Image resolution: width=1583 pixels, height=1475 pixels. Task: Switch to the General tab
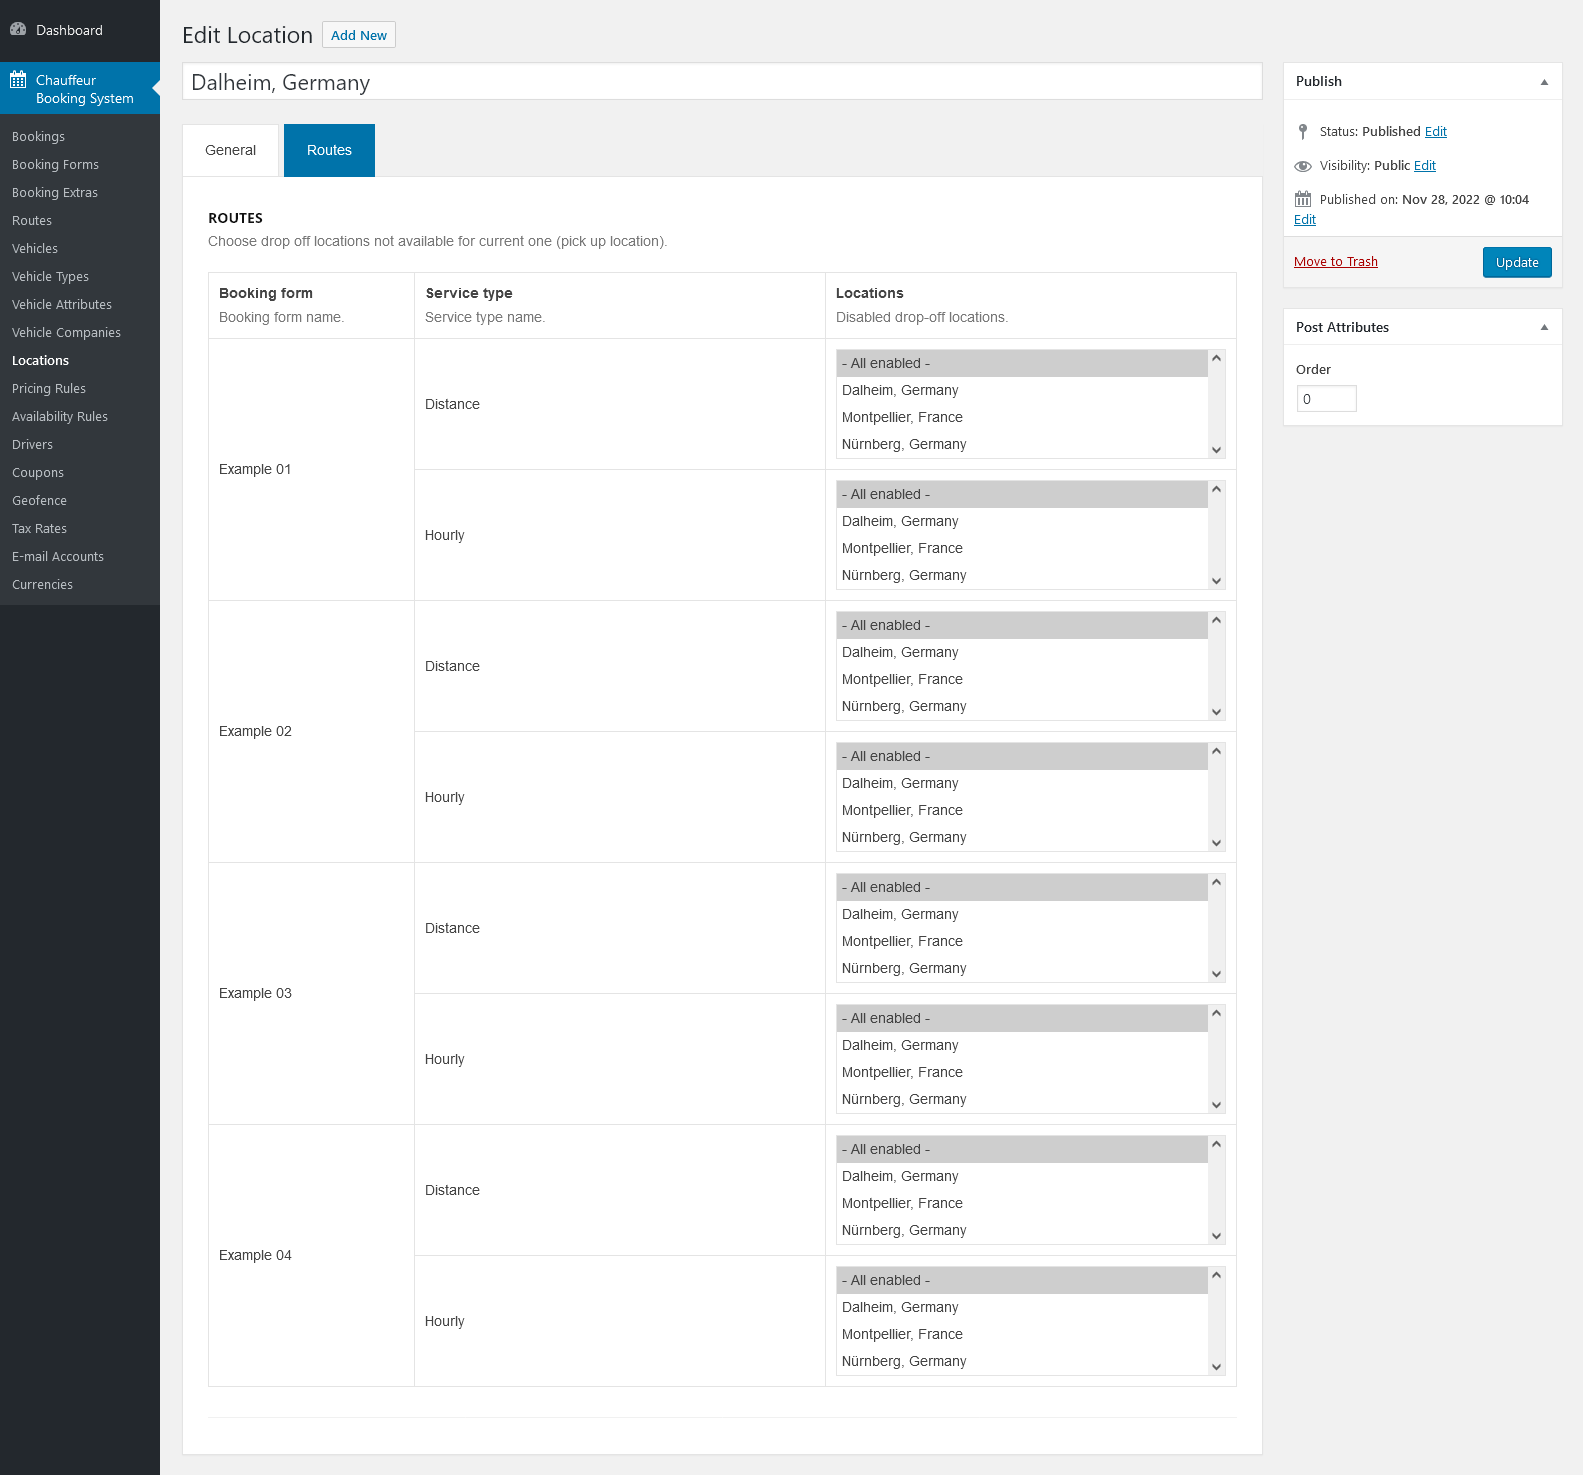point(230,151)
